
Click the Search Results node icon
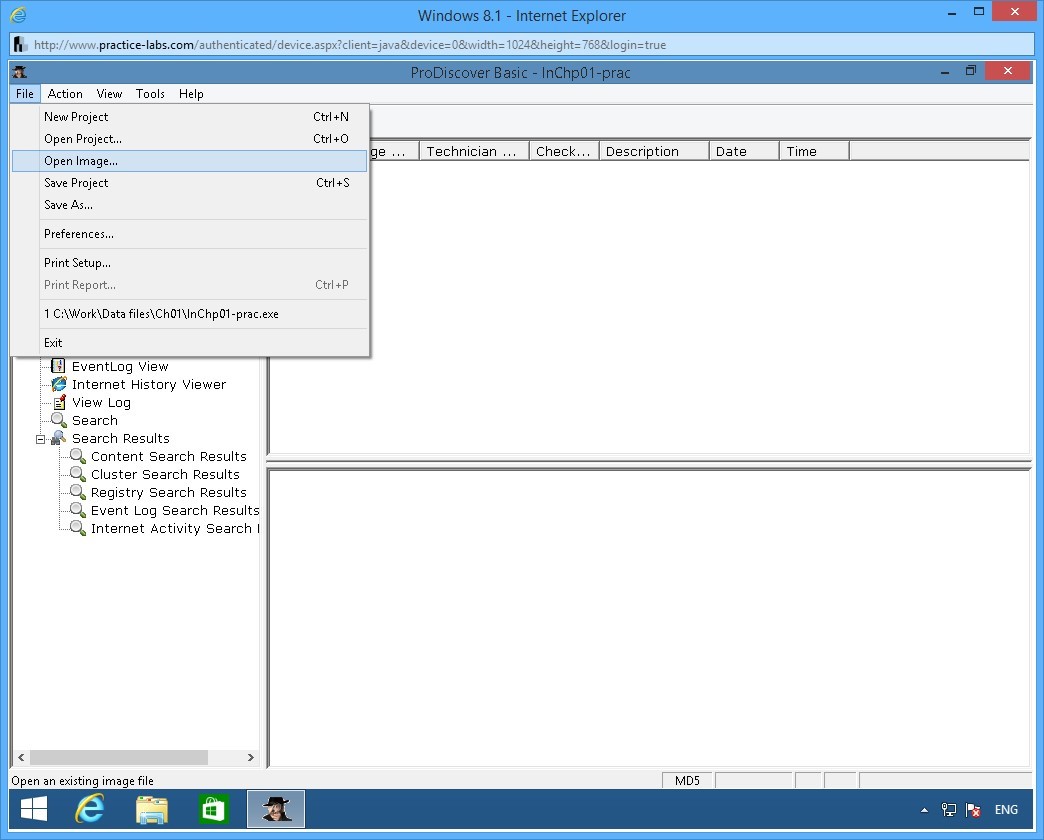59,438
